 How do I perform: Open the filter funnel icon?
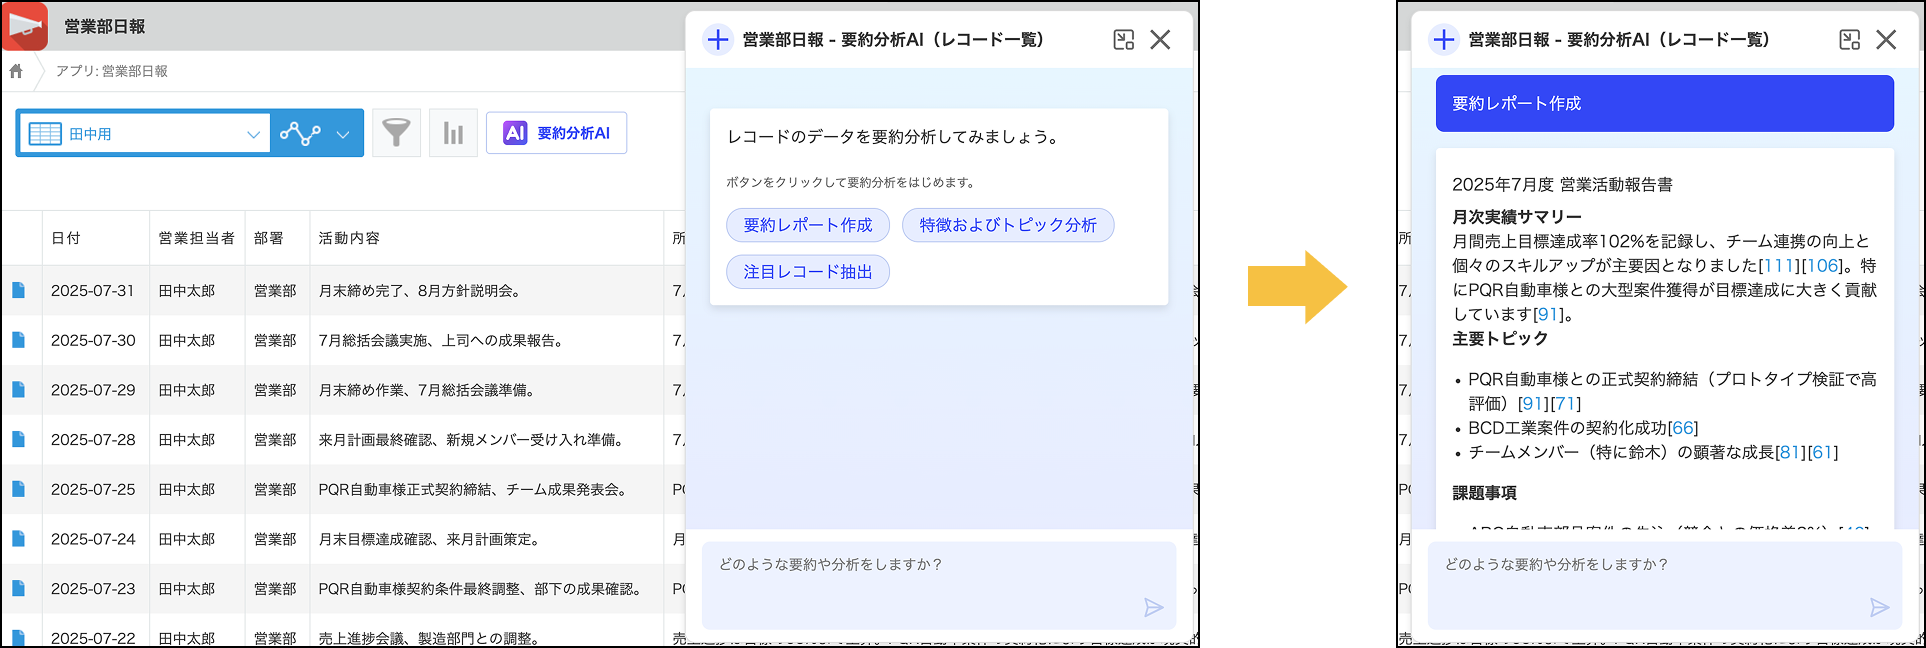[x=396, y=133]
